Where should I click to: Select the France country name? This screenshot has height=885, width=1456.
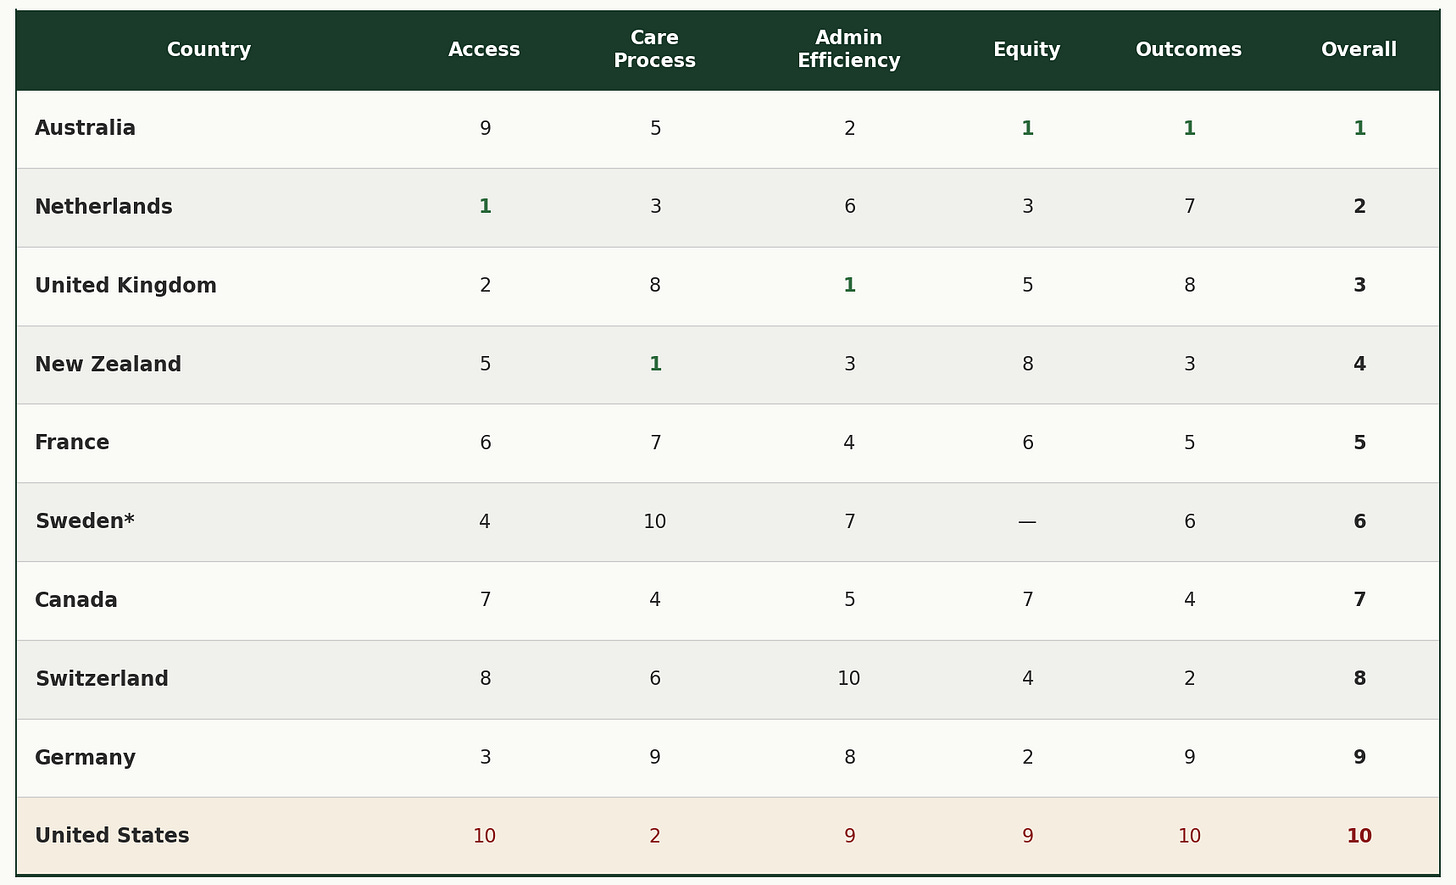[72, 443]
